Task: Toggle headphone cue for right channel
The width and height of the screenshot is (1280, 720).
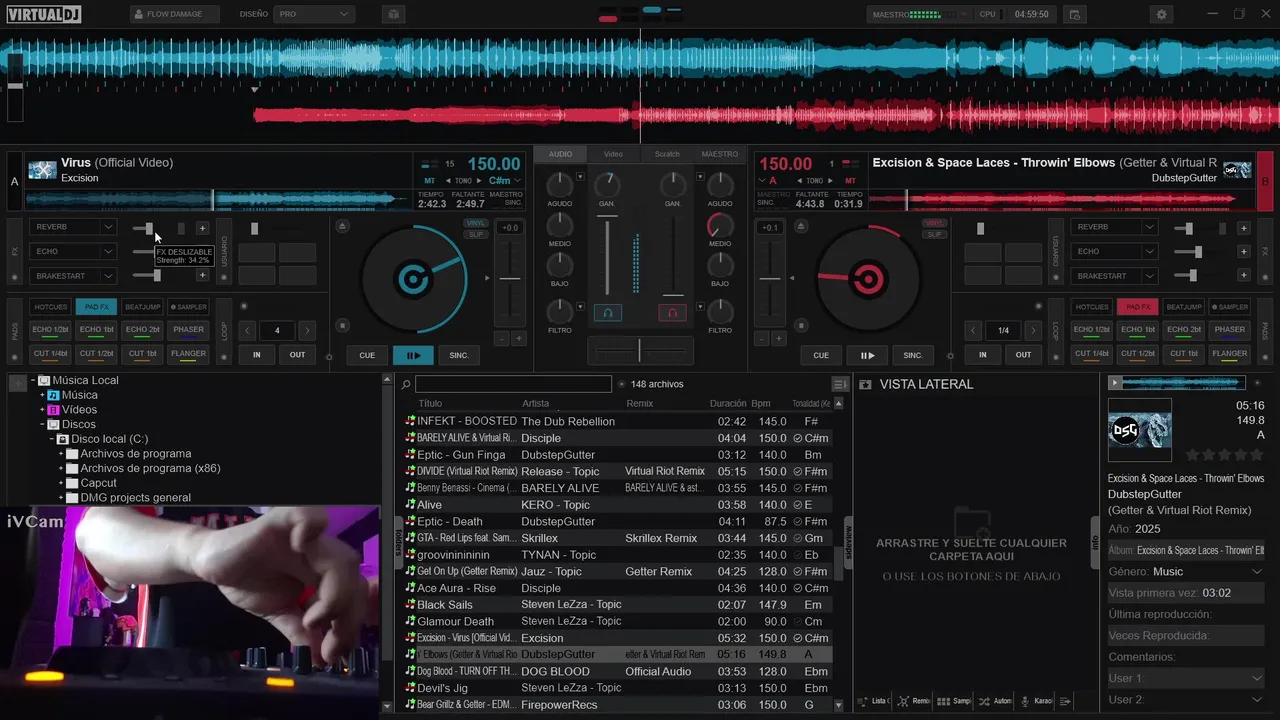Action: (672, 313)
